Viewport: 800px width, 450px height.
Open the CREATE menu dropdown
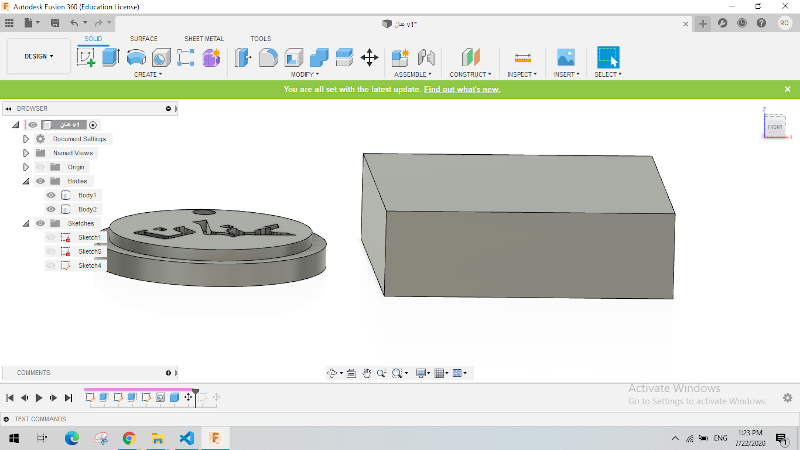pyautogui.click(x=148, y=74)
